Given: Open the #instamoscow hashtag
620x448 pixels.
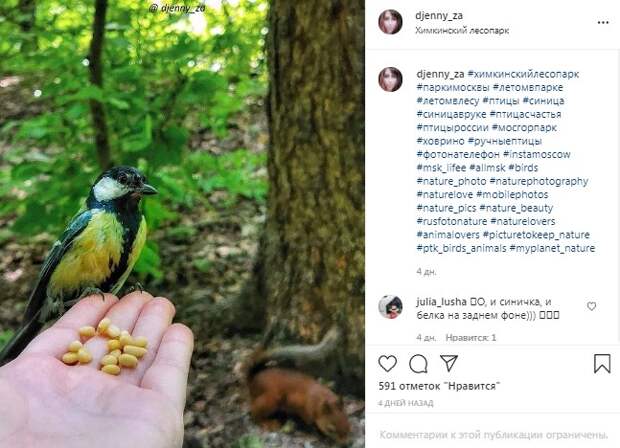Looking at the screenshot, I should pos(537,154).
